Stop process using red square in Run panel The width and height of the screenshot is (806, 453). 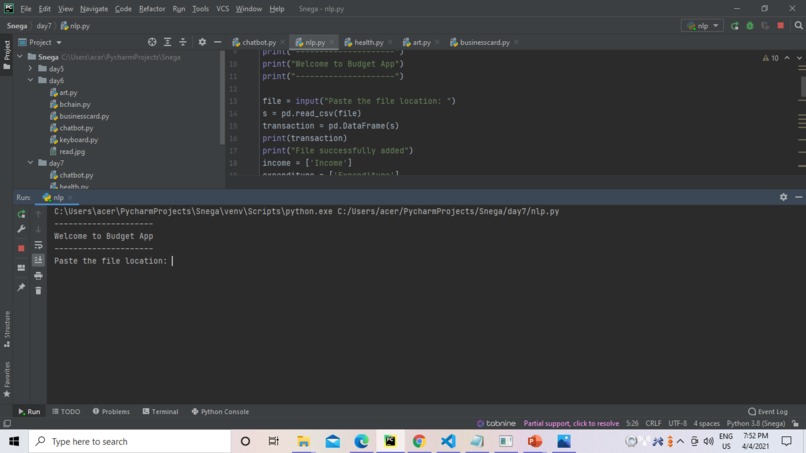coord(21,248)
